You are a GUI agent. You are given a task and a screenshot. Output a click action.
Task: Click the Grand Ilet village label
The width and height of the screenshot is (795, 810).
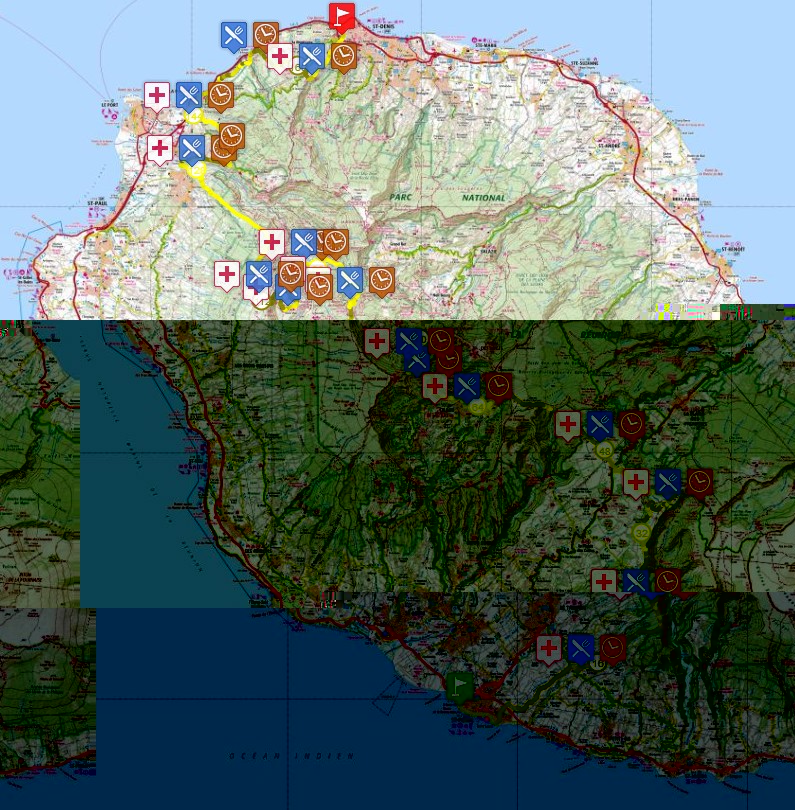click(x=399, y=243)
